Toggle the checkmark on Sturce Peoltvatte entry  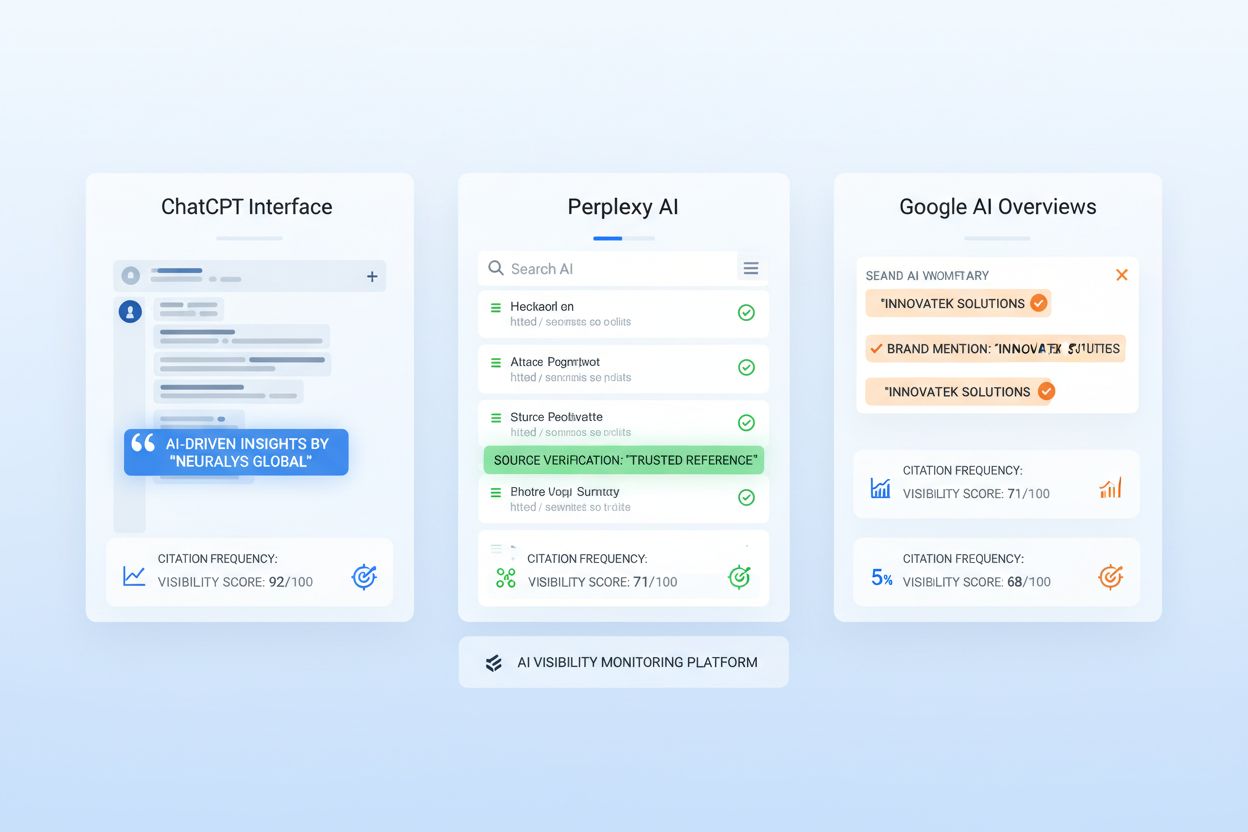tap(746, 422)
